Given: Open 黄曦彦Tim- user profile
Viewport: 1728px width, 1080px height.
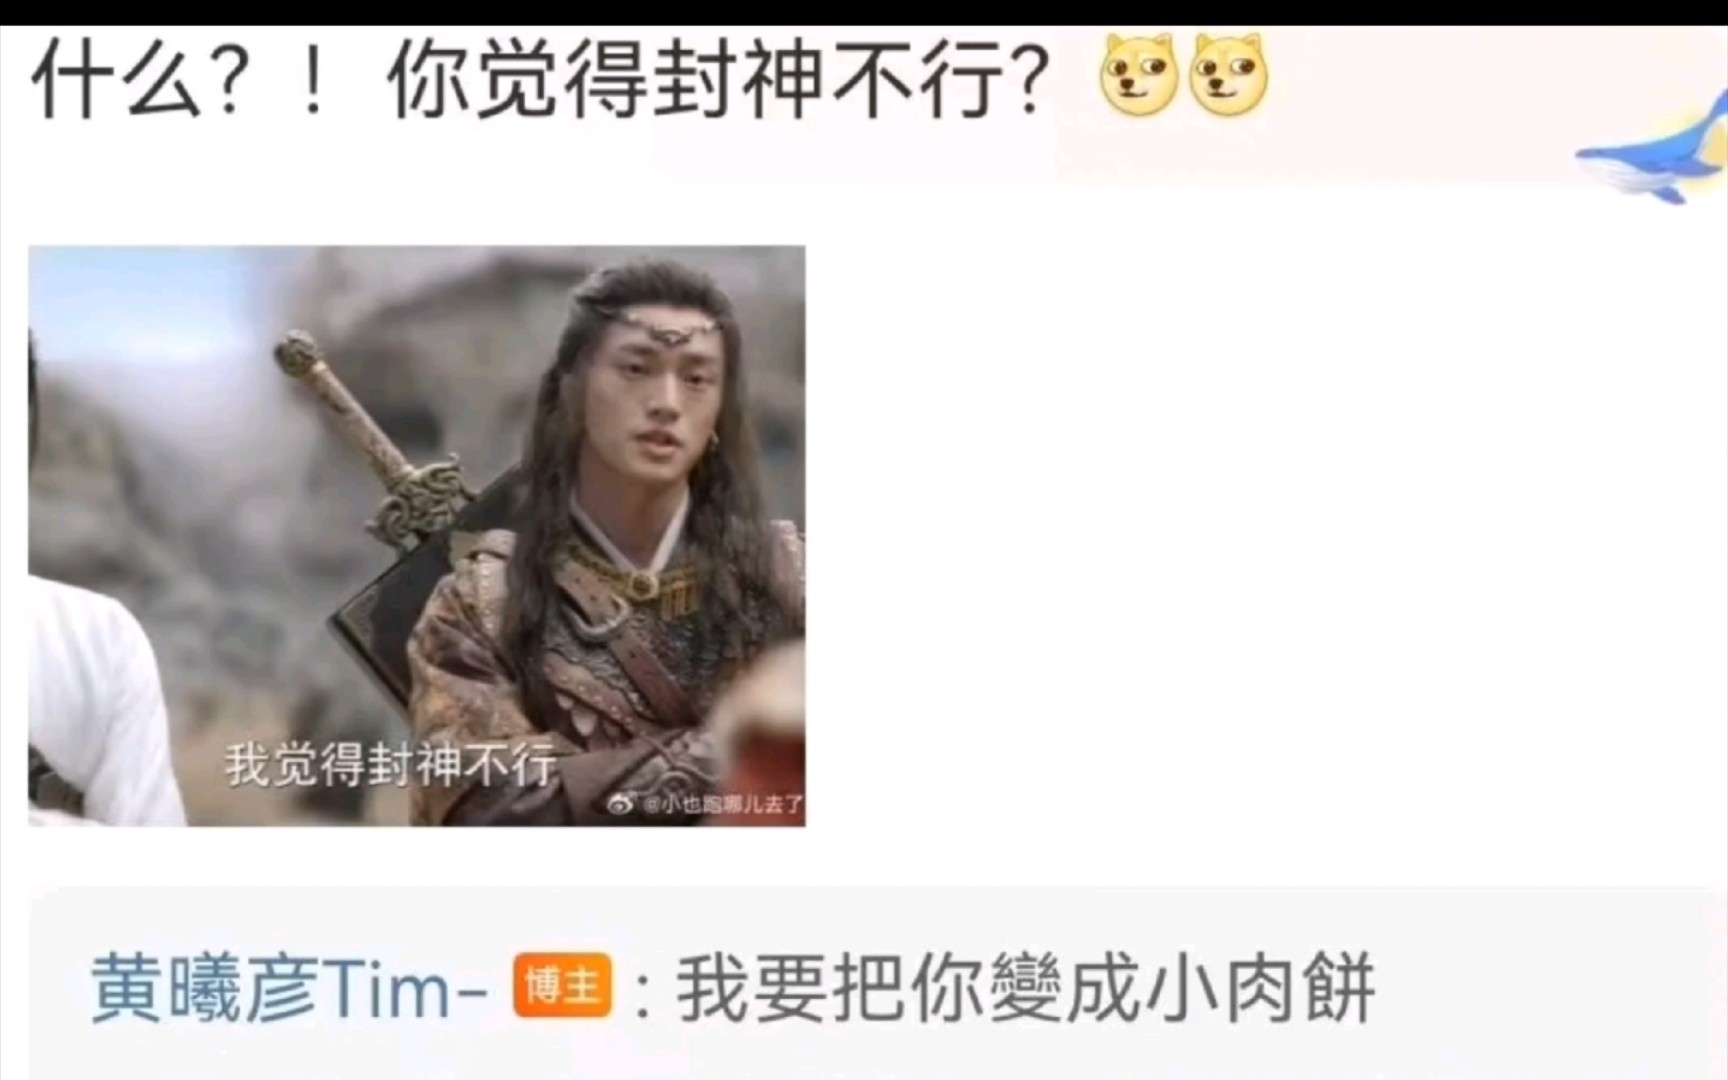Looking at the screenshot, I should [289, 988].
